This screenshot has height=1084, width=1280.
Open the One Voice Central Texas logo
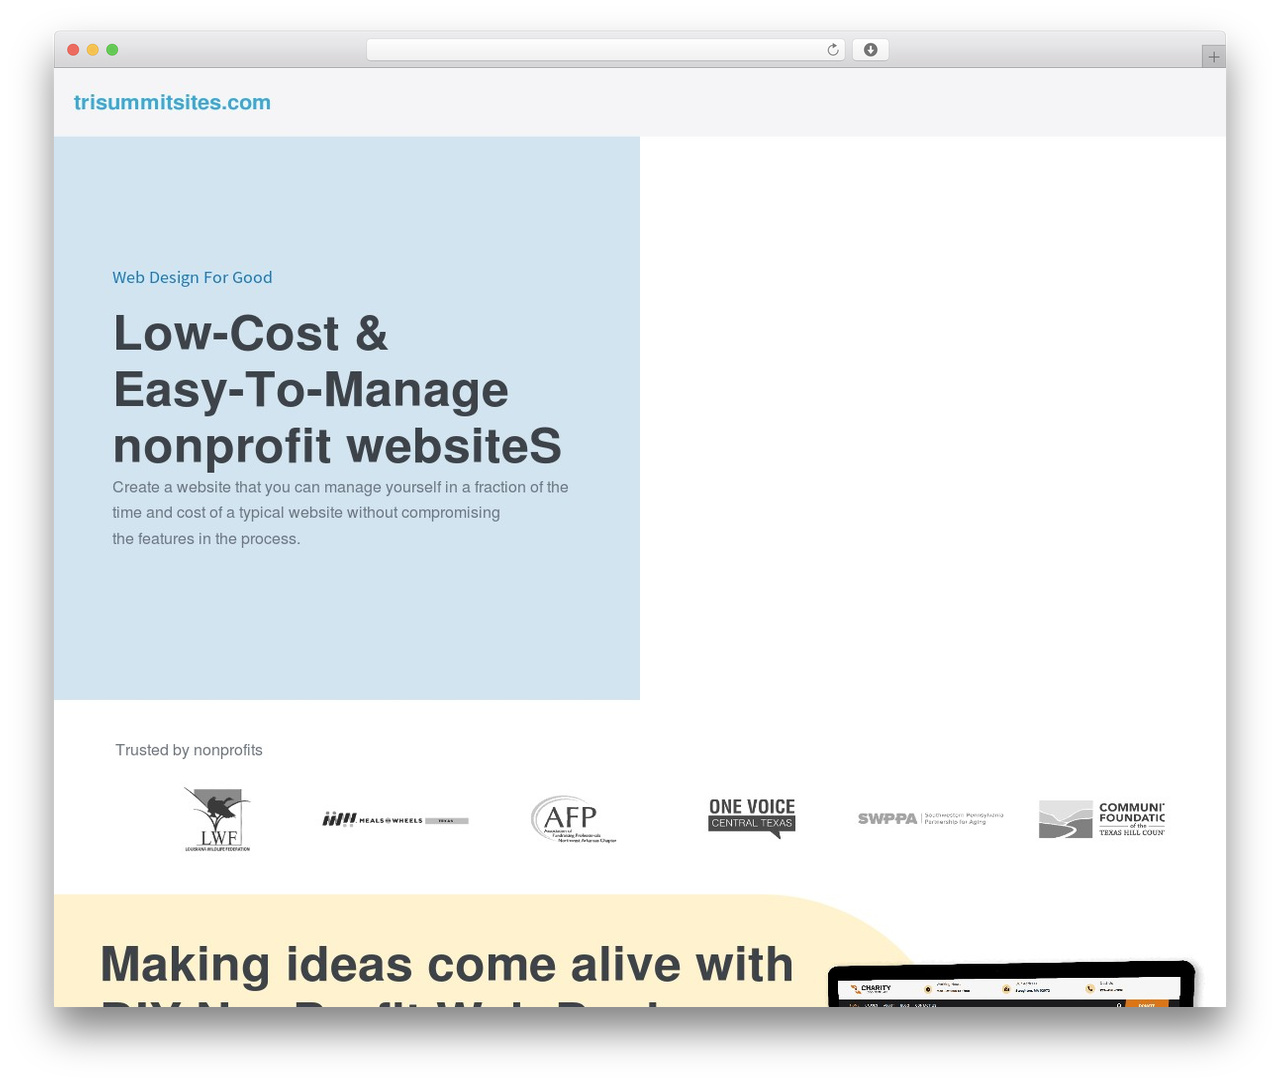pyautogui.click(x=752, y=818)
